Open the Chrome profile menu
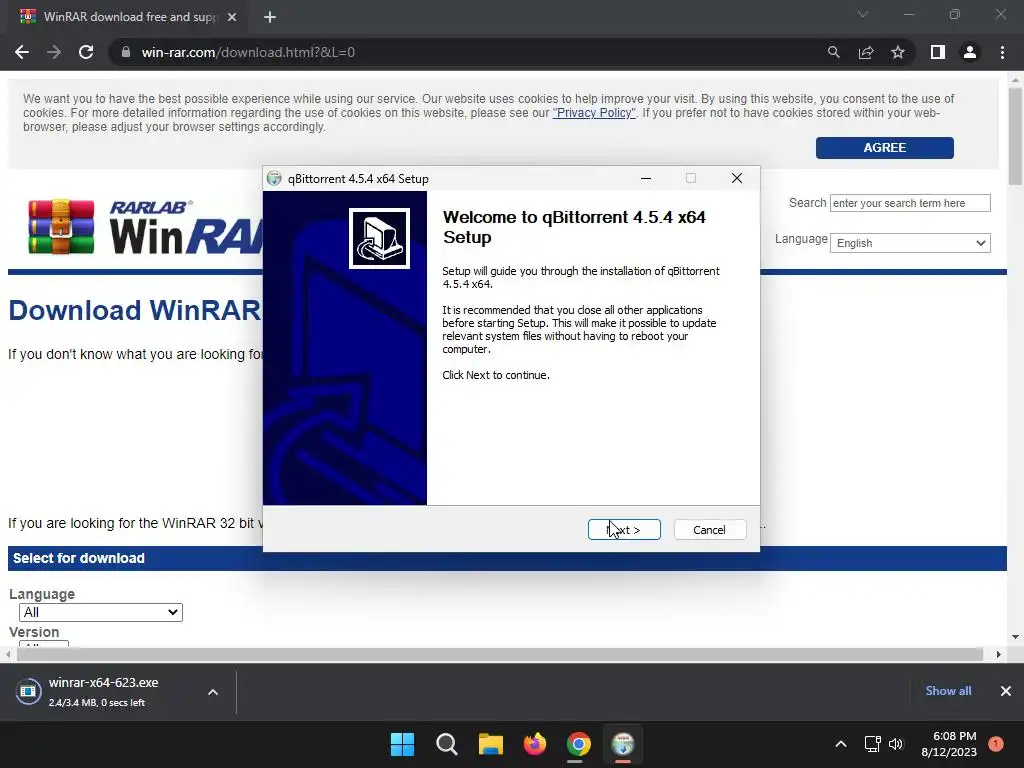 [x=970, y=52]
